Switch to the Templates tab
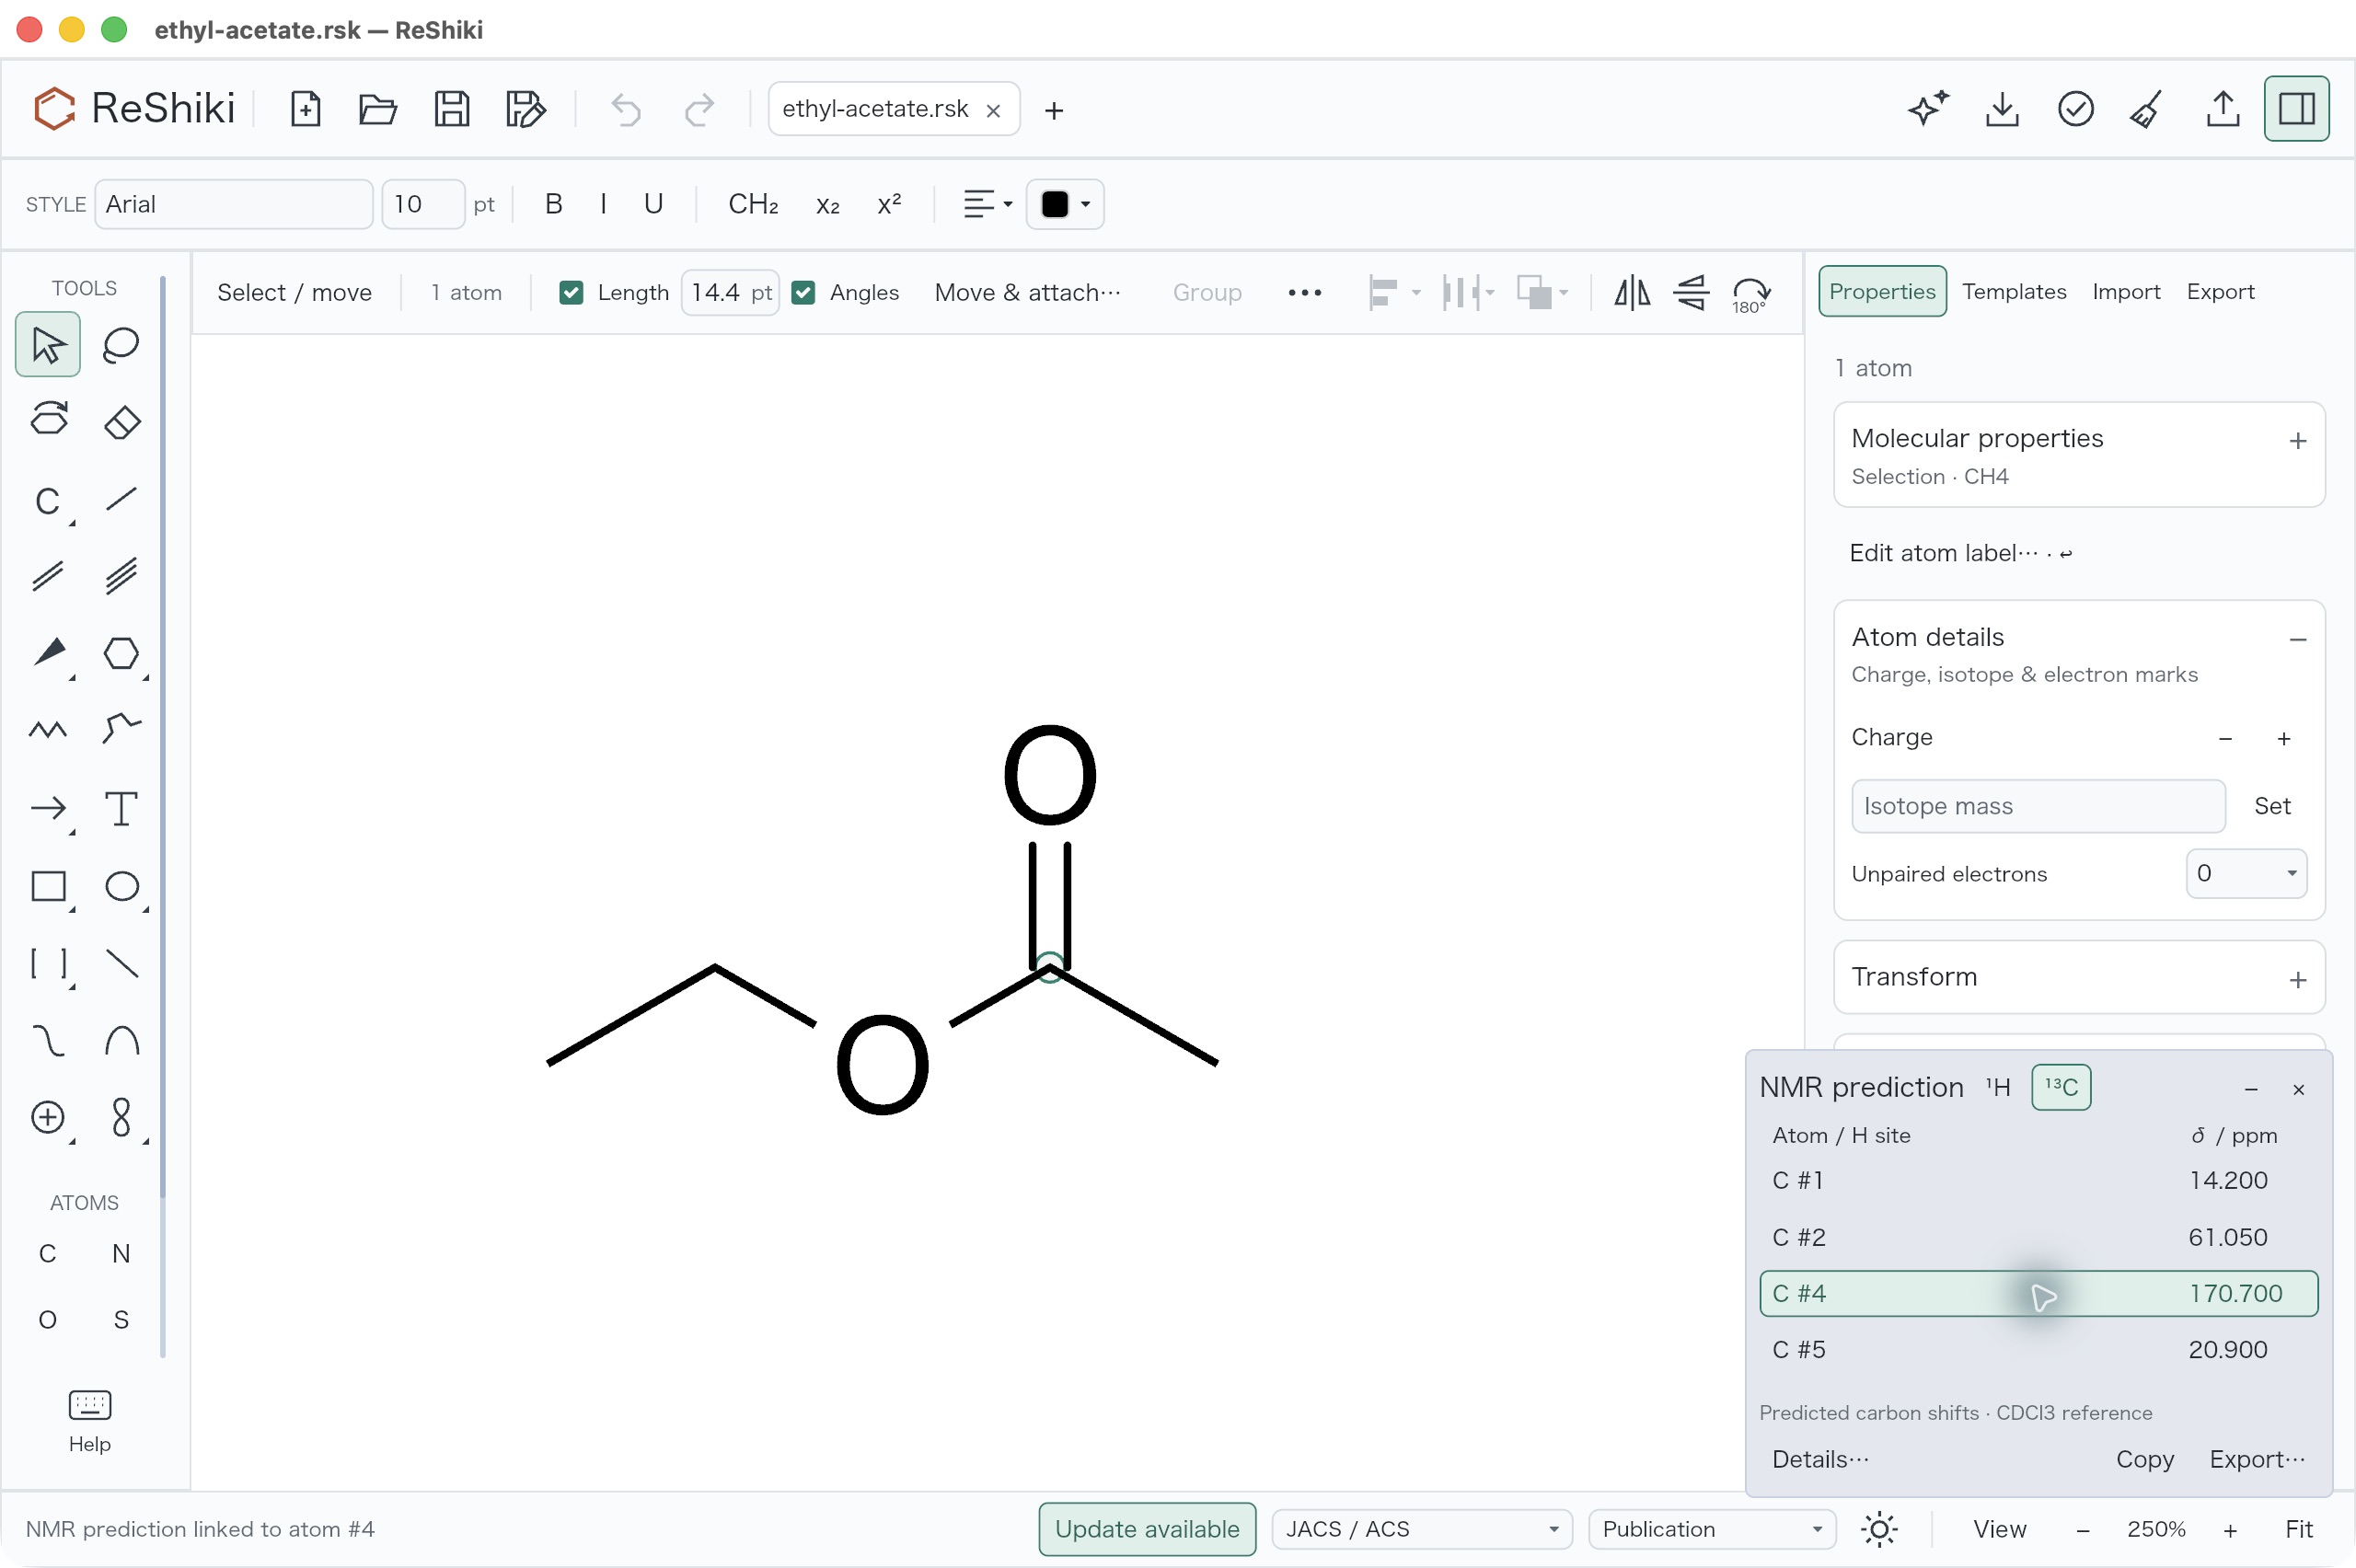This screenshot has height=1568, width=2356. click(2014, 291)
